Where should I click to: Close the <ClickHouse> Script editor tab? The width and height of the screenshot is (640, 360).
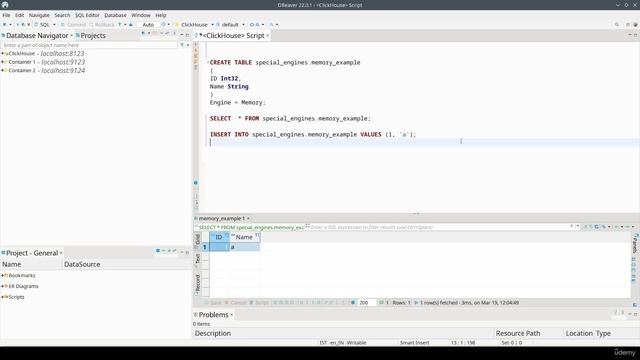[268, 36]
